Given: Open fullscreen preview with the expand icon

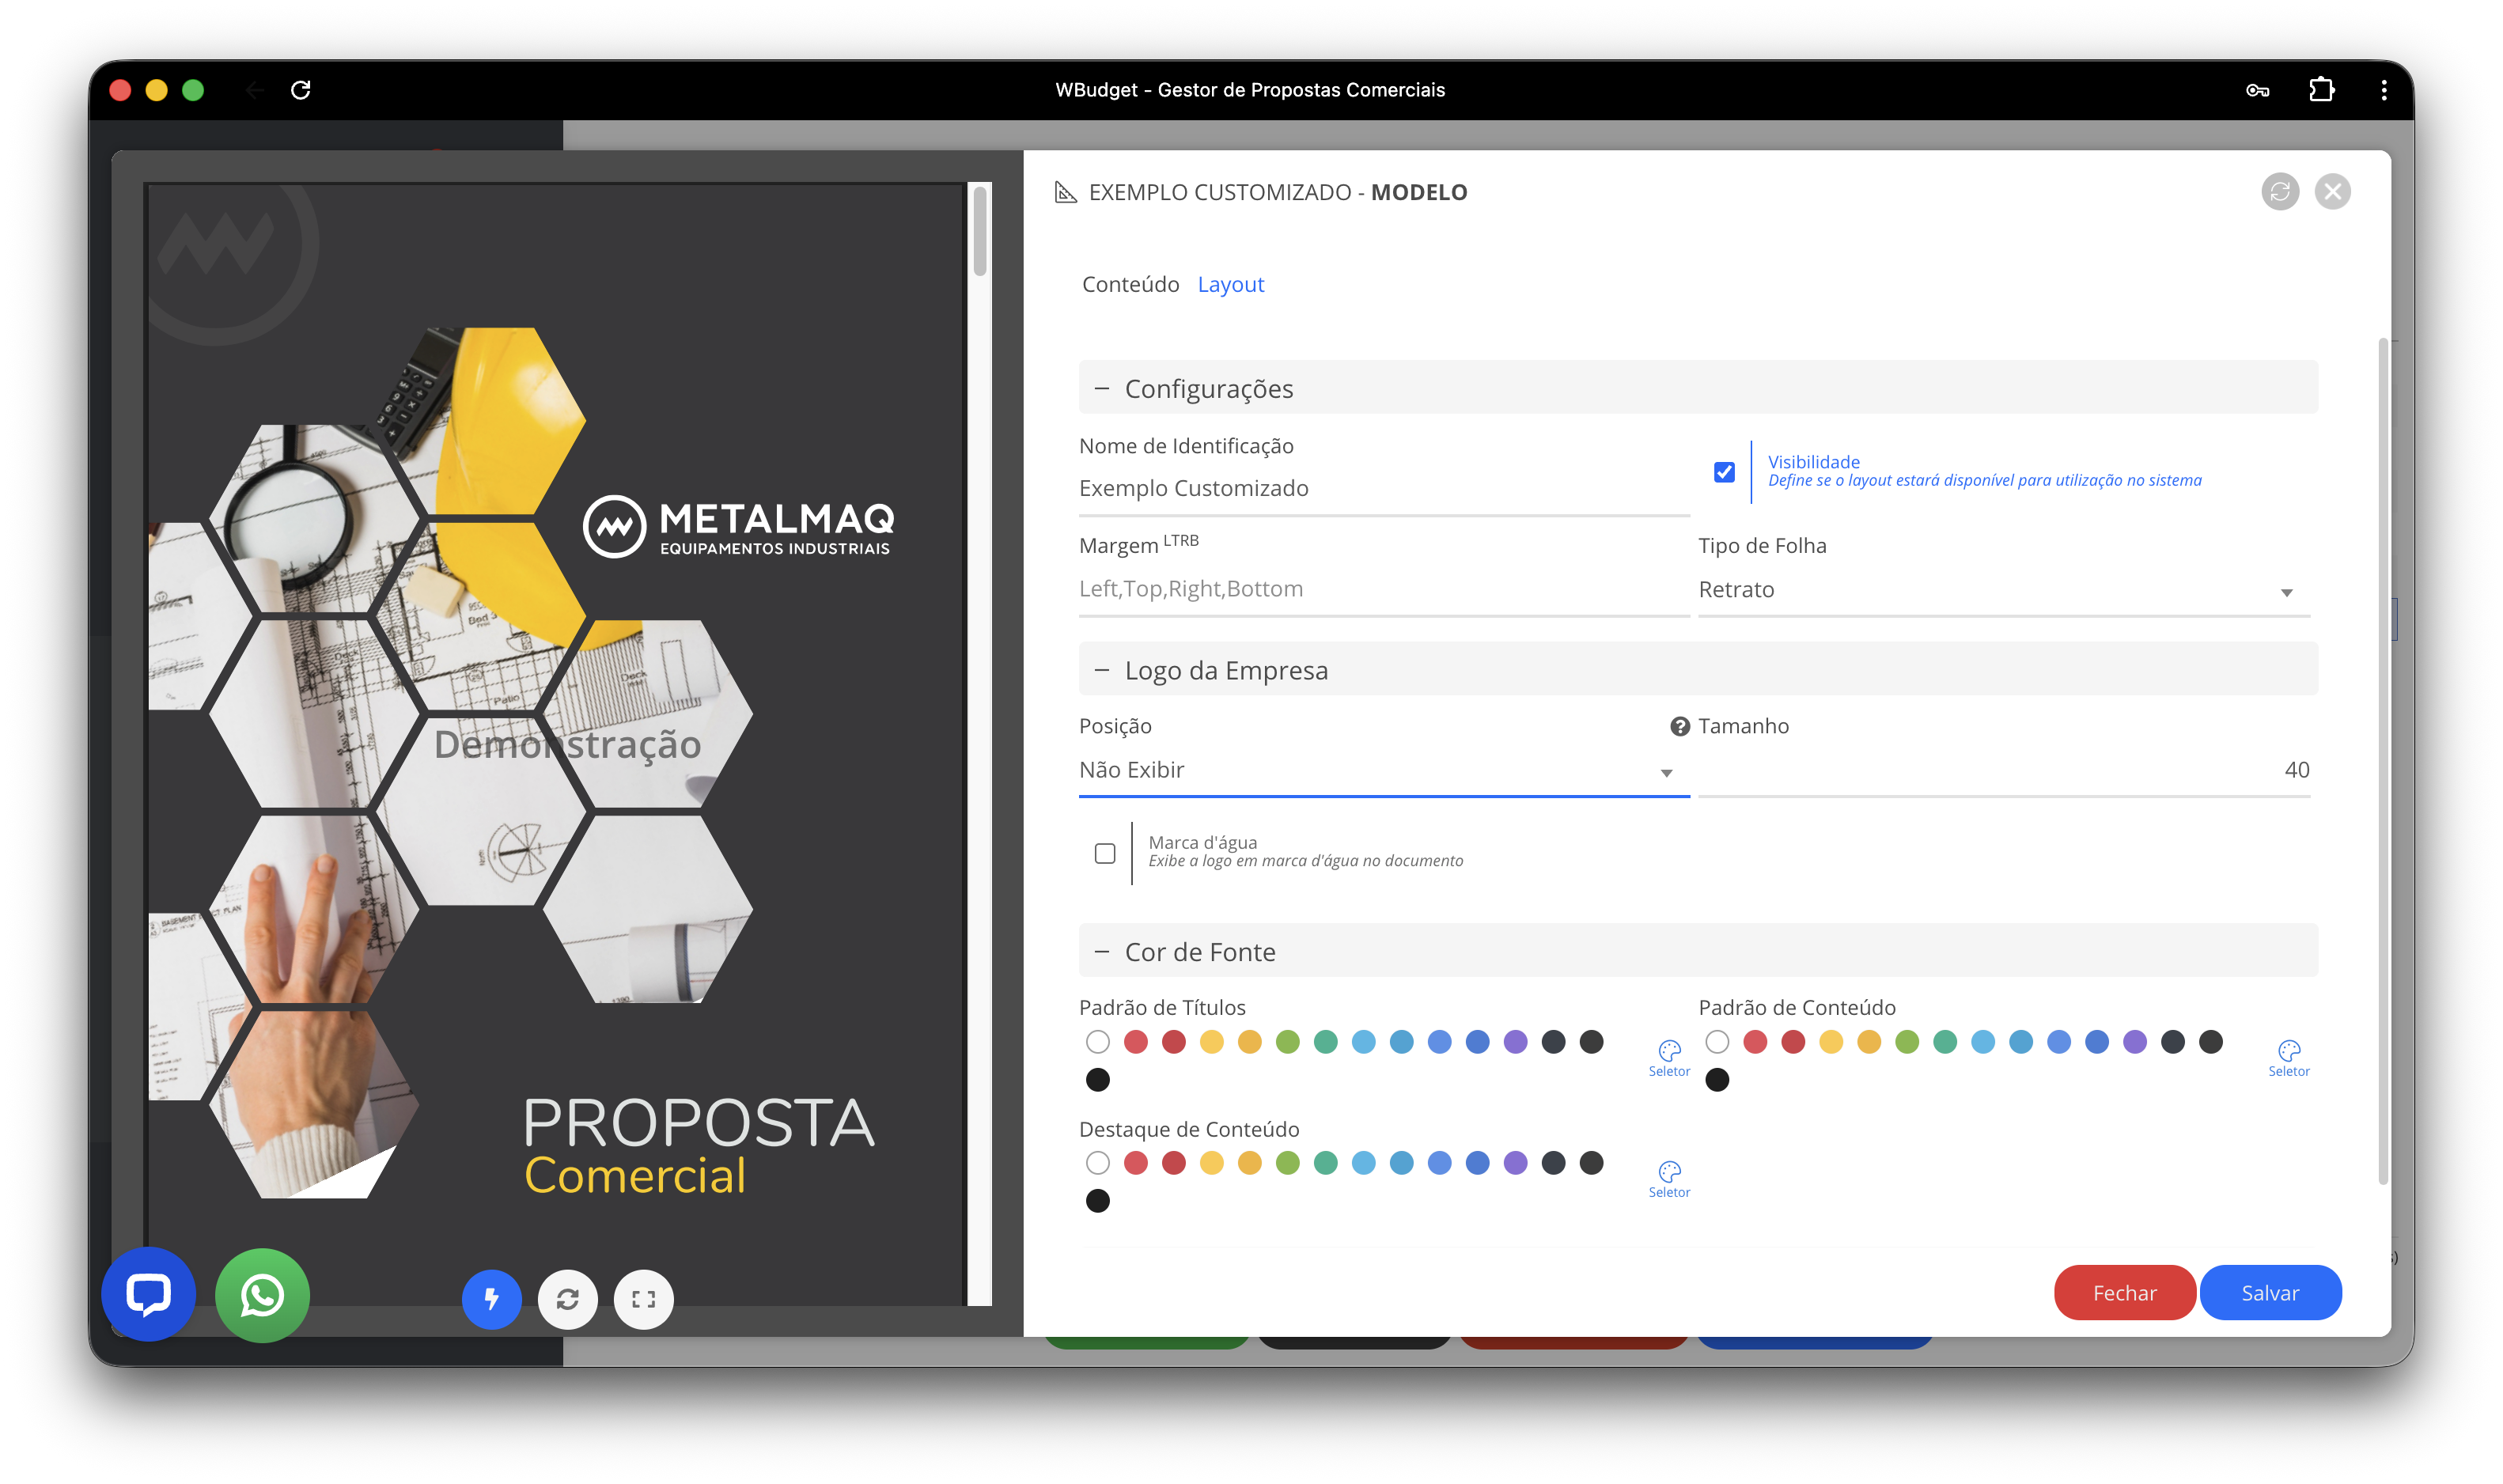Looking at the screenshot, I should (x=643, y=1298).
